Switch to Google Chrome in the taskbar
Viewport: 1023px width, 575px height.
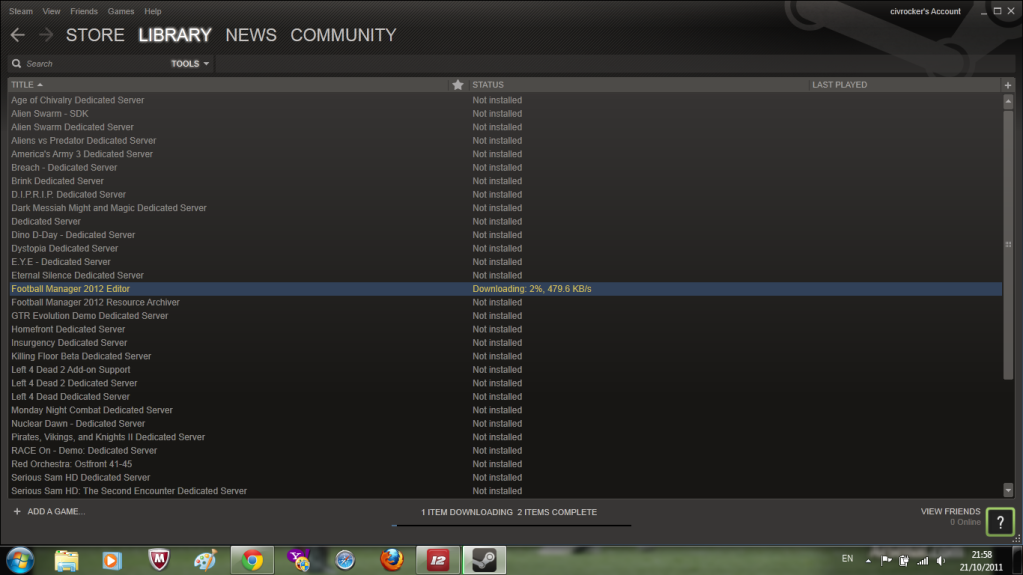click(x=252, y=561)
